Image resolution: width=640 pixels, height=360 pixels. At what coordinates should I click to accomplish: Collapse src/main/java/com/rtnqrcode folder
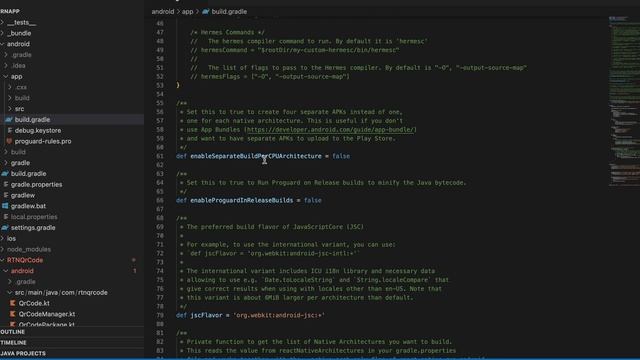point(10,293)
